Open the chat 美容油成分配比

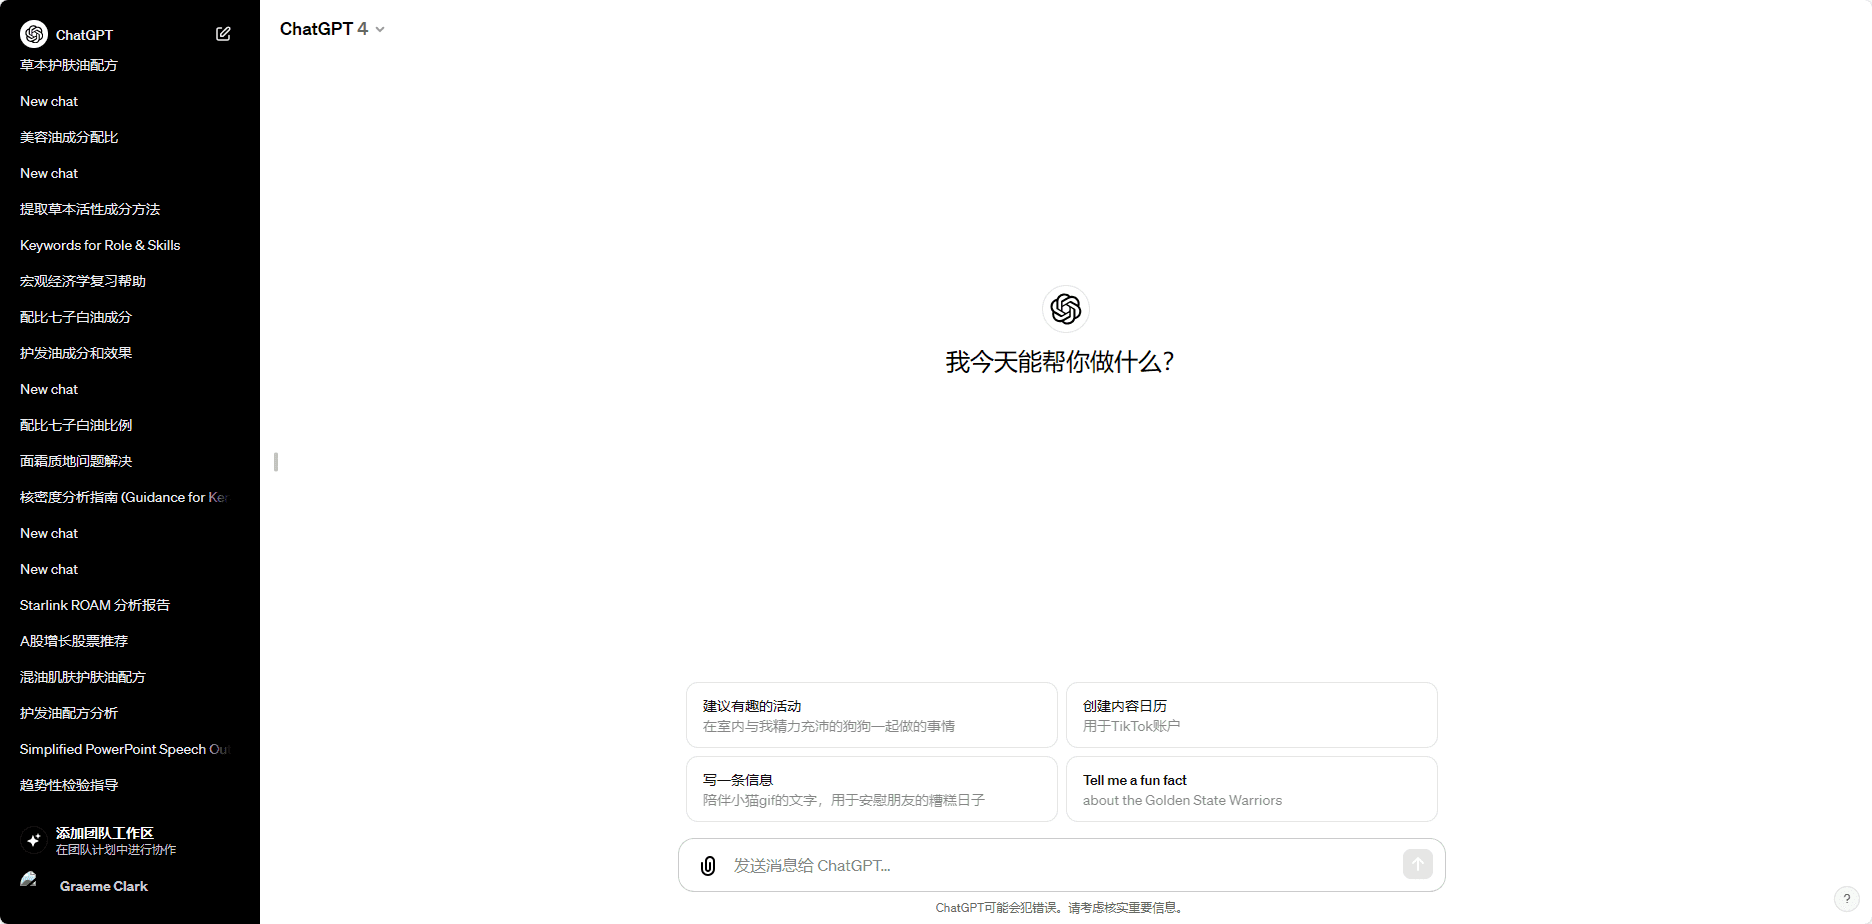click(69, 137)
